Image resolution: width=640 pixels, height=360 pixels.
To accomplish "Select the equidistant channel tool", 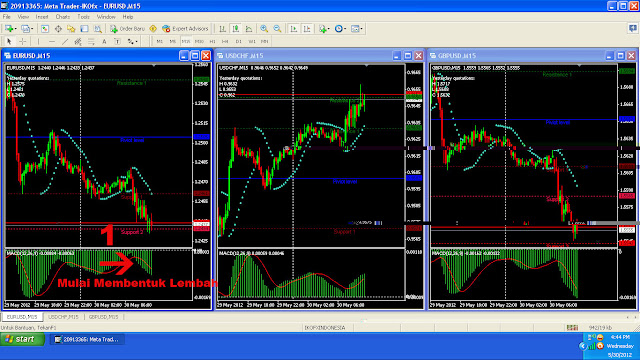I will (78, 41).
